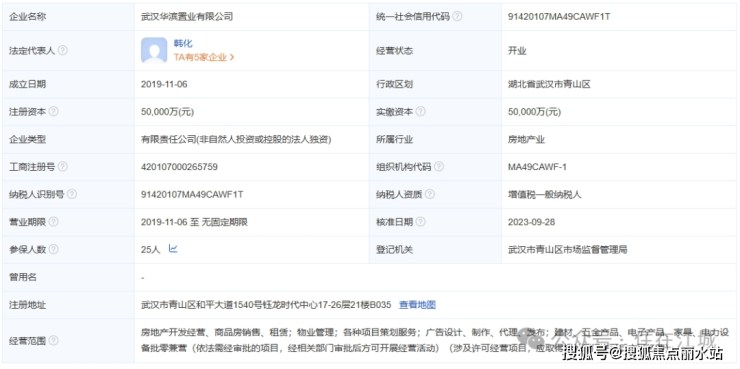Click help icon next to 营业期限

[54, 222]
